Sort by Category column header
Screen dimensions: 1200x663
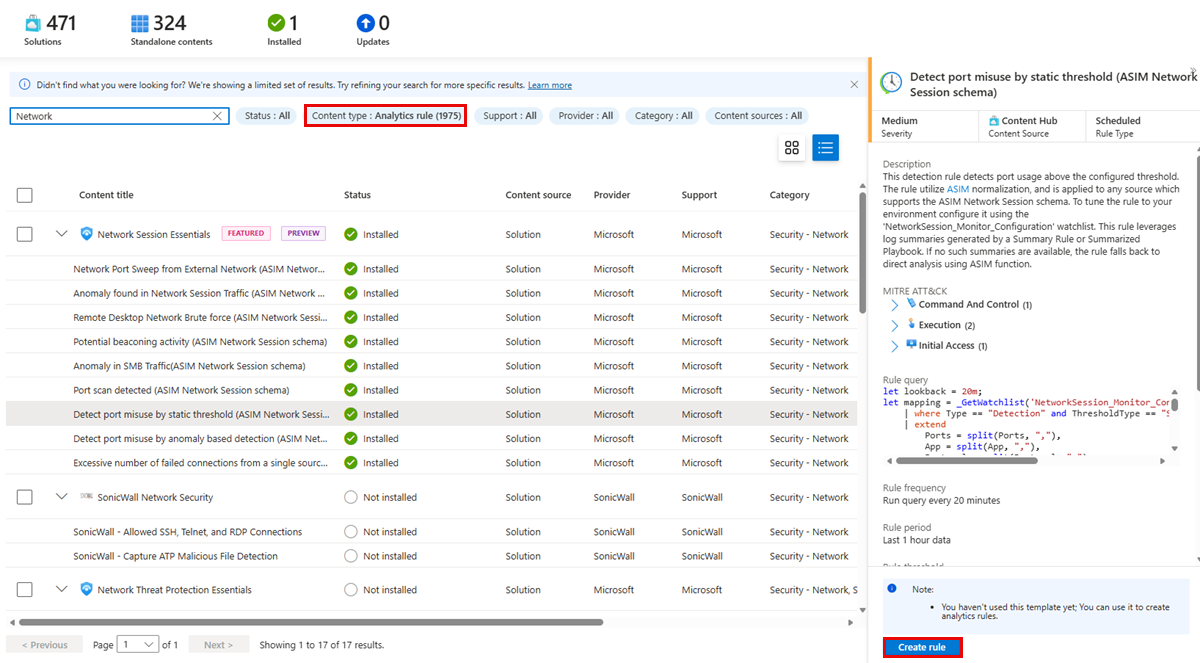click(x=790, y=195)
